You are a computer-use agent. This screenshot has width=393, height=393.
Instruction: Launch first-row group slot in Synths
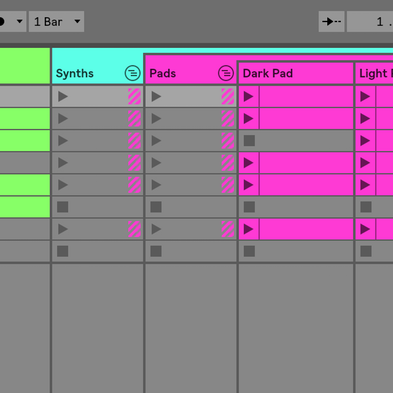coord(63,97)
